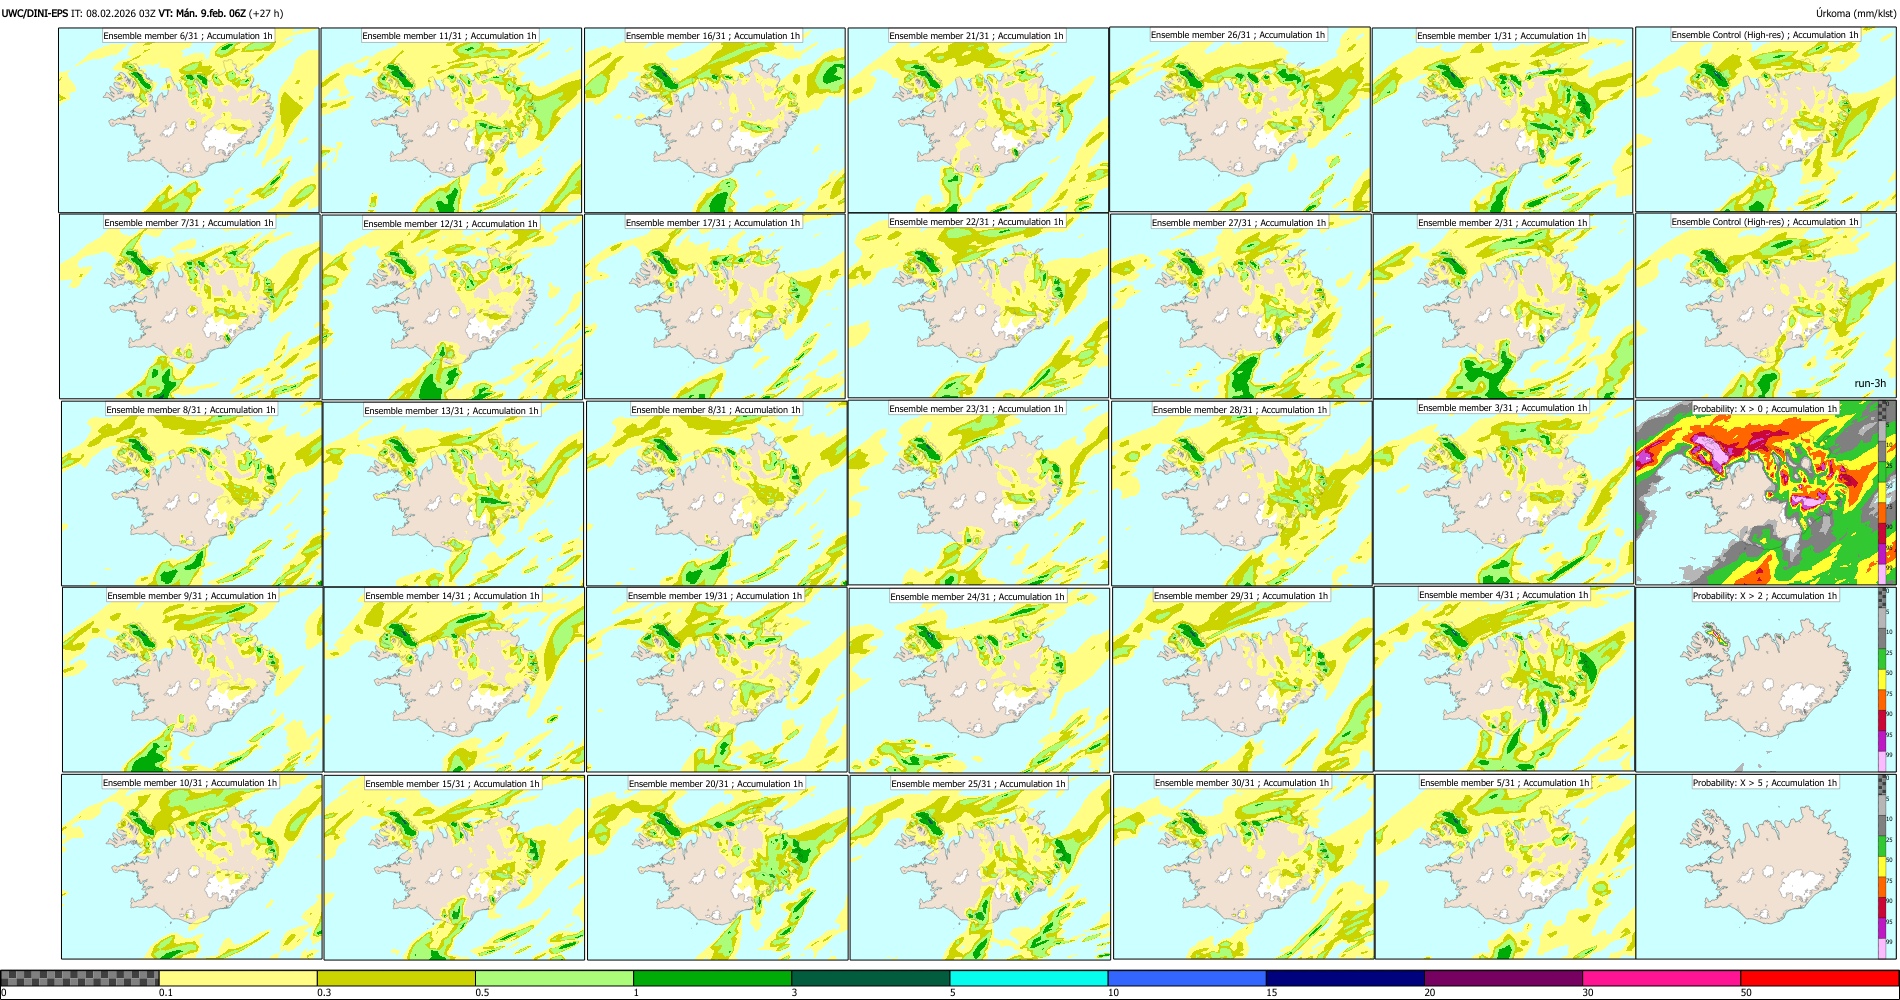
Task: Pick the purple 20–30 legend swatch
Action: (1503, 978)
